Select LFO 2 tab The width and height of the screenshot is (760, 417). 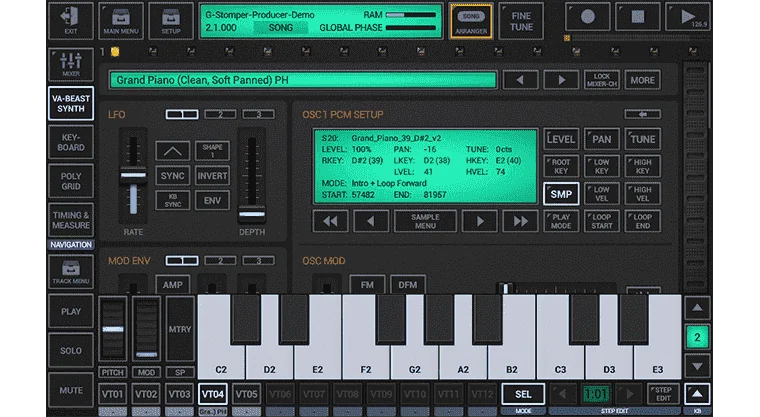[220, 114]
